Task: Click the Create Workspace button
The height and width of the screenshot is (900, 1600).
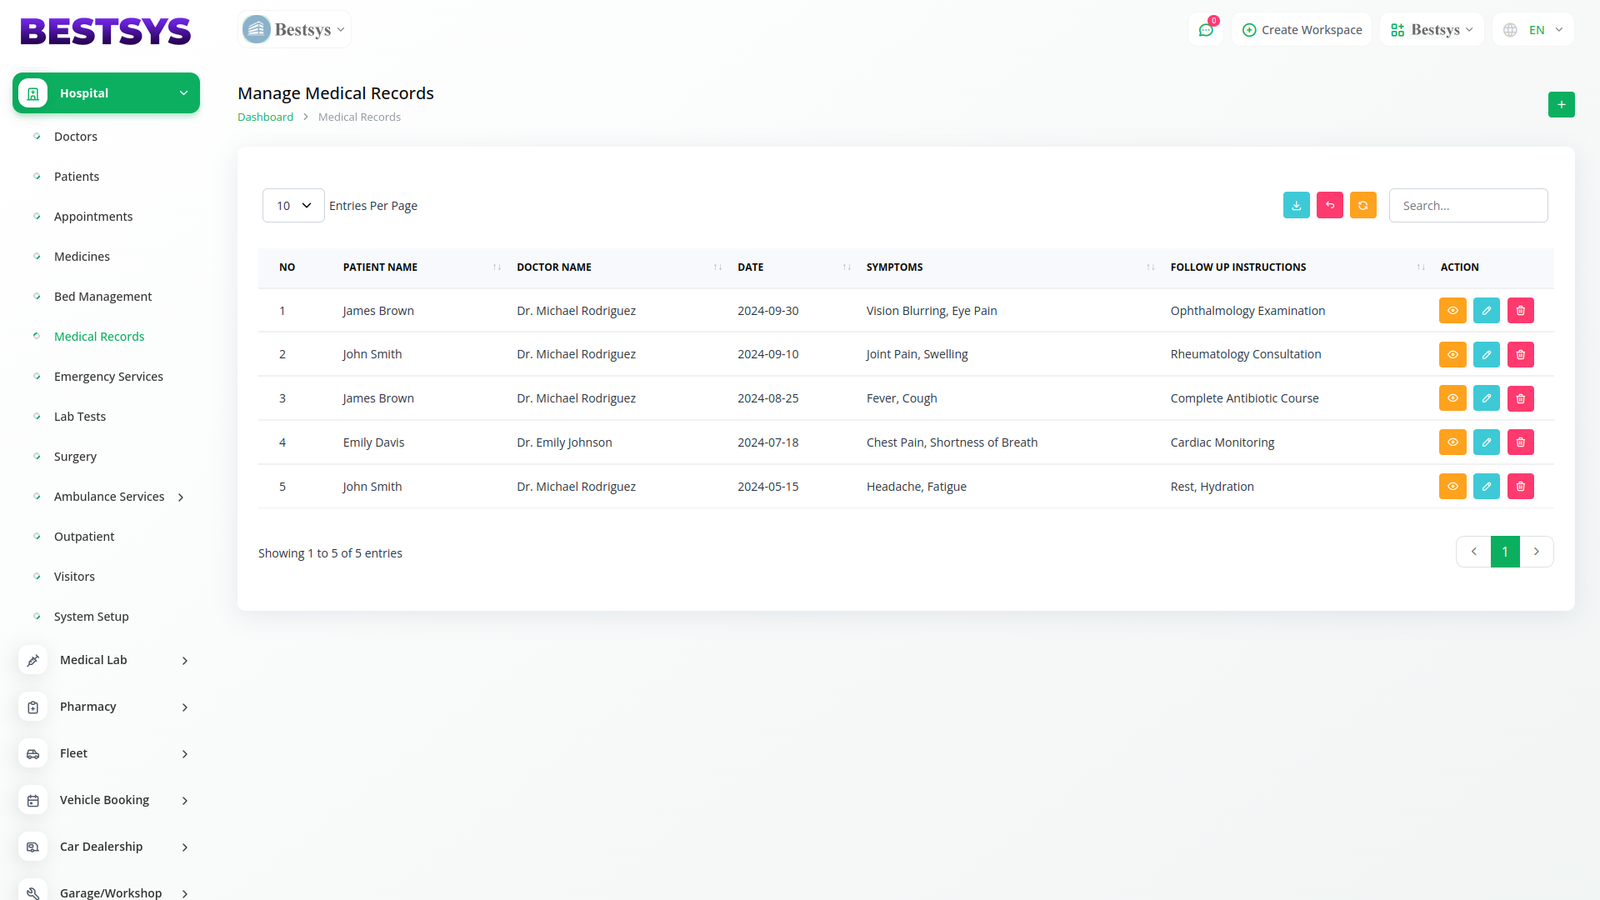Action: coord(1302,30)
